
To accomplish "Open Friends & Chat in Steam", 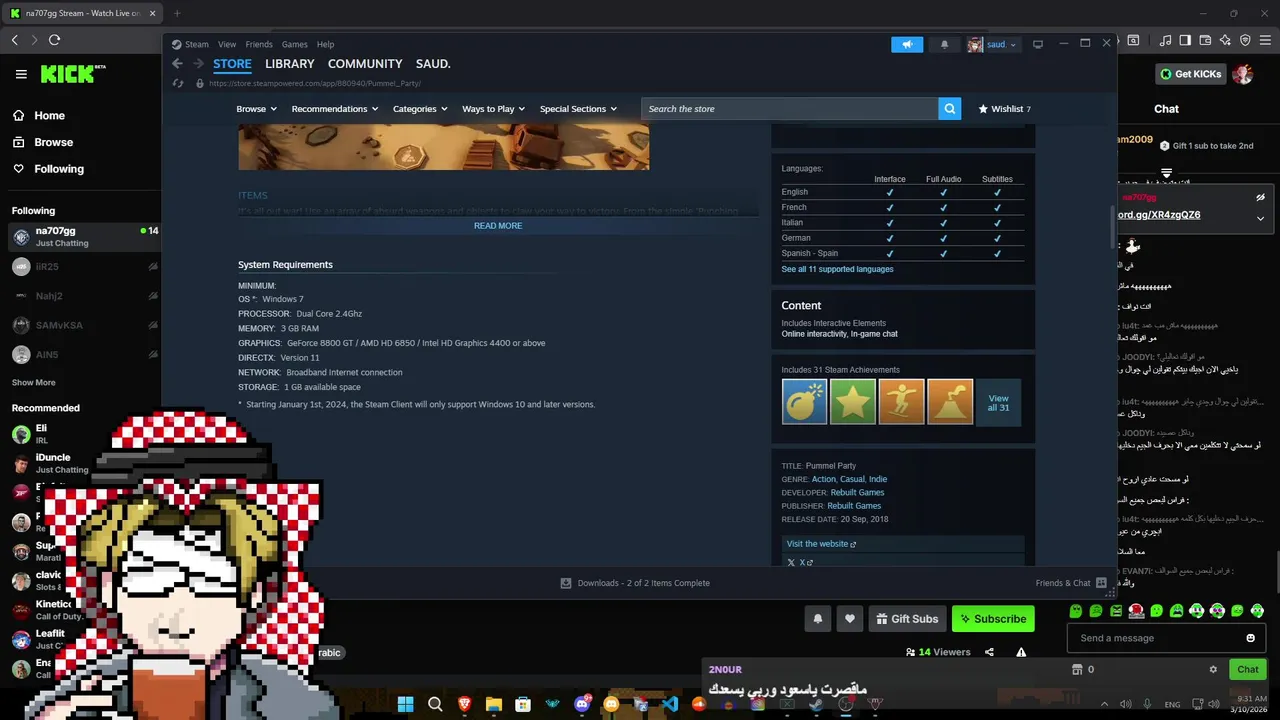I will [1071, 583].
